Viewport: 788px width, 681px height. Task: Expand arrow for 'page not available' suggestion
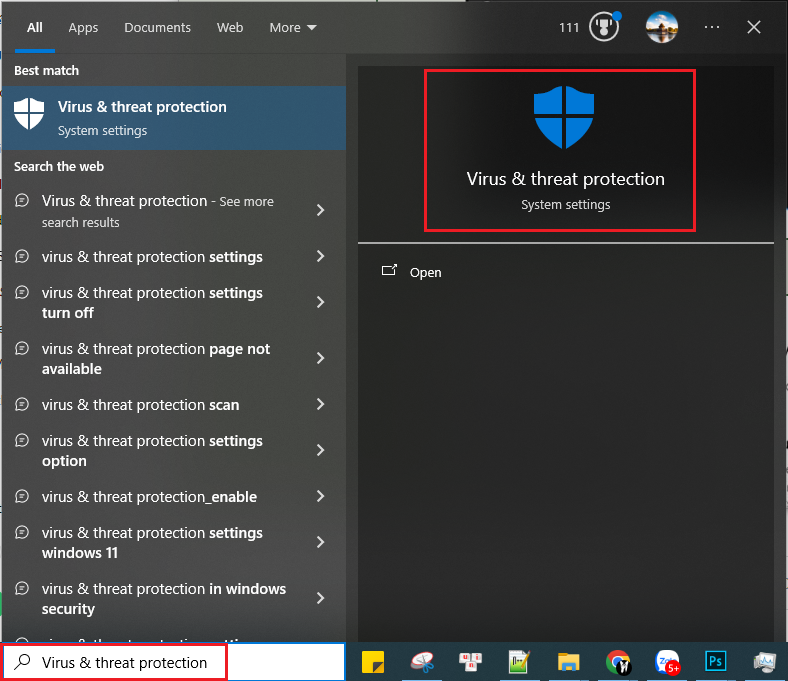tap(320, 358)
